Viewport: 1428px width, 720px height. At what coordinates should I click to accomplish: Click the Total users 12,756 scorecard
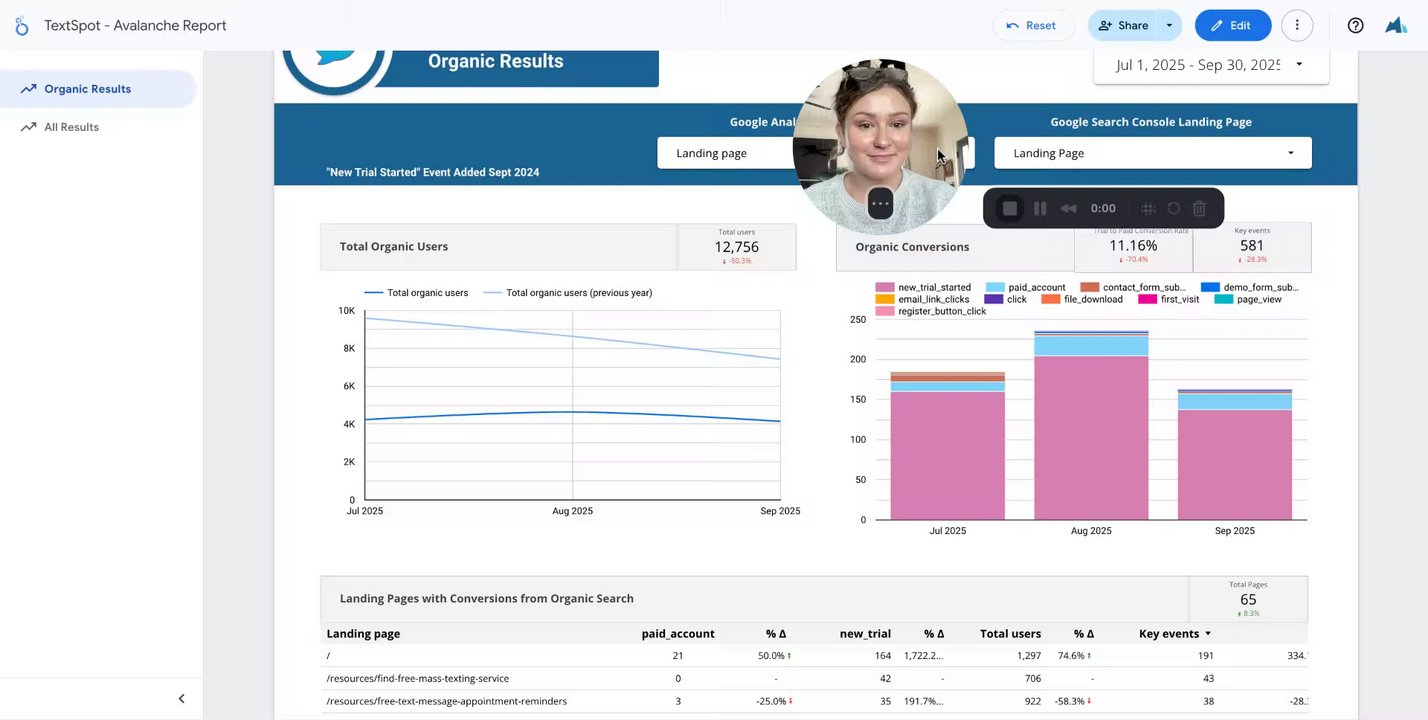click(x=737, y=247)
